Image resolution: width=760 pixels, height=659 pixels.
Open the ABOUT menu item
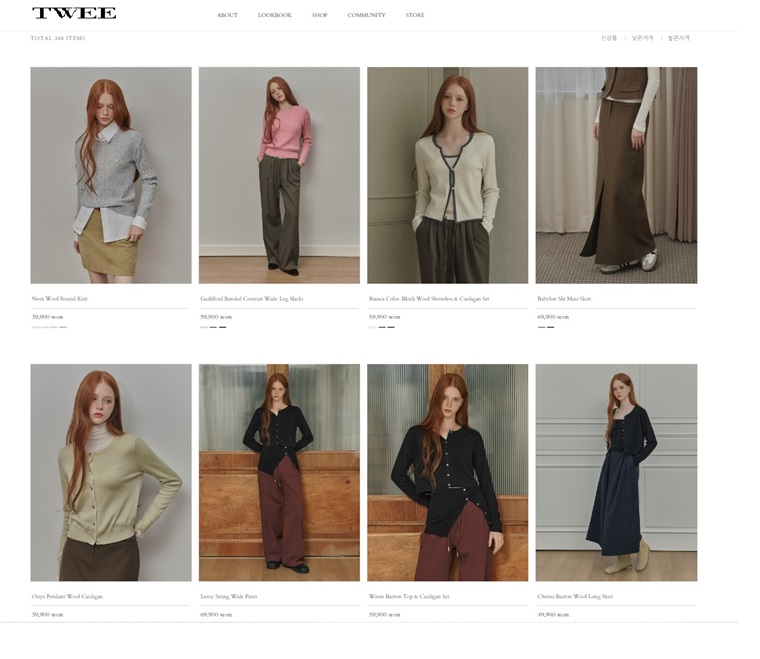point(227,15)
